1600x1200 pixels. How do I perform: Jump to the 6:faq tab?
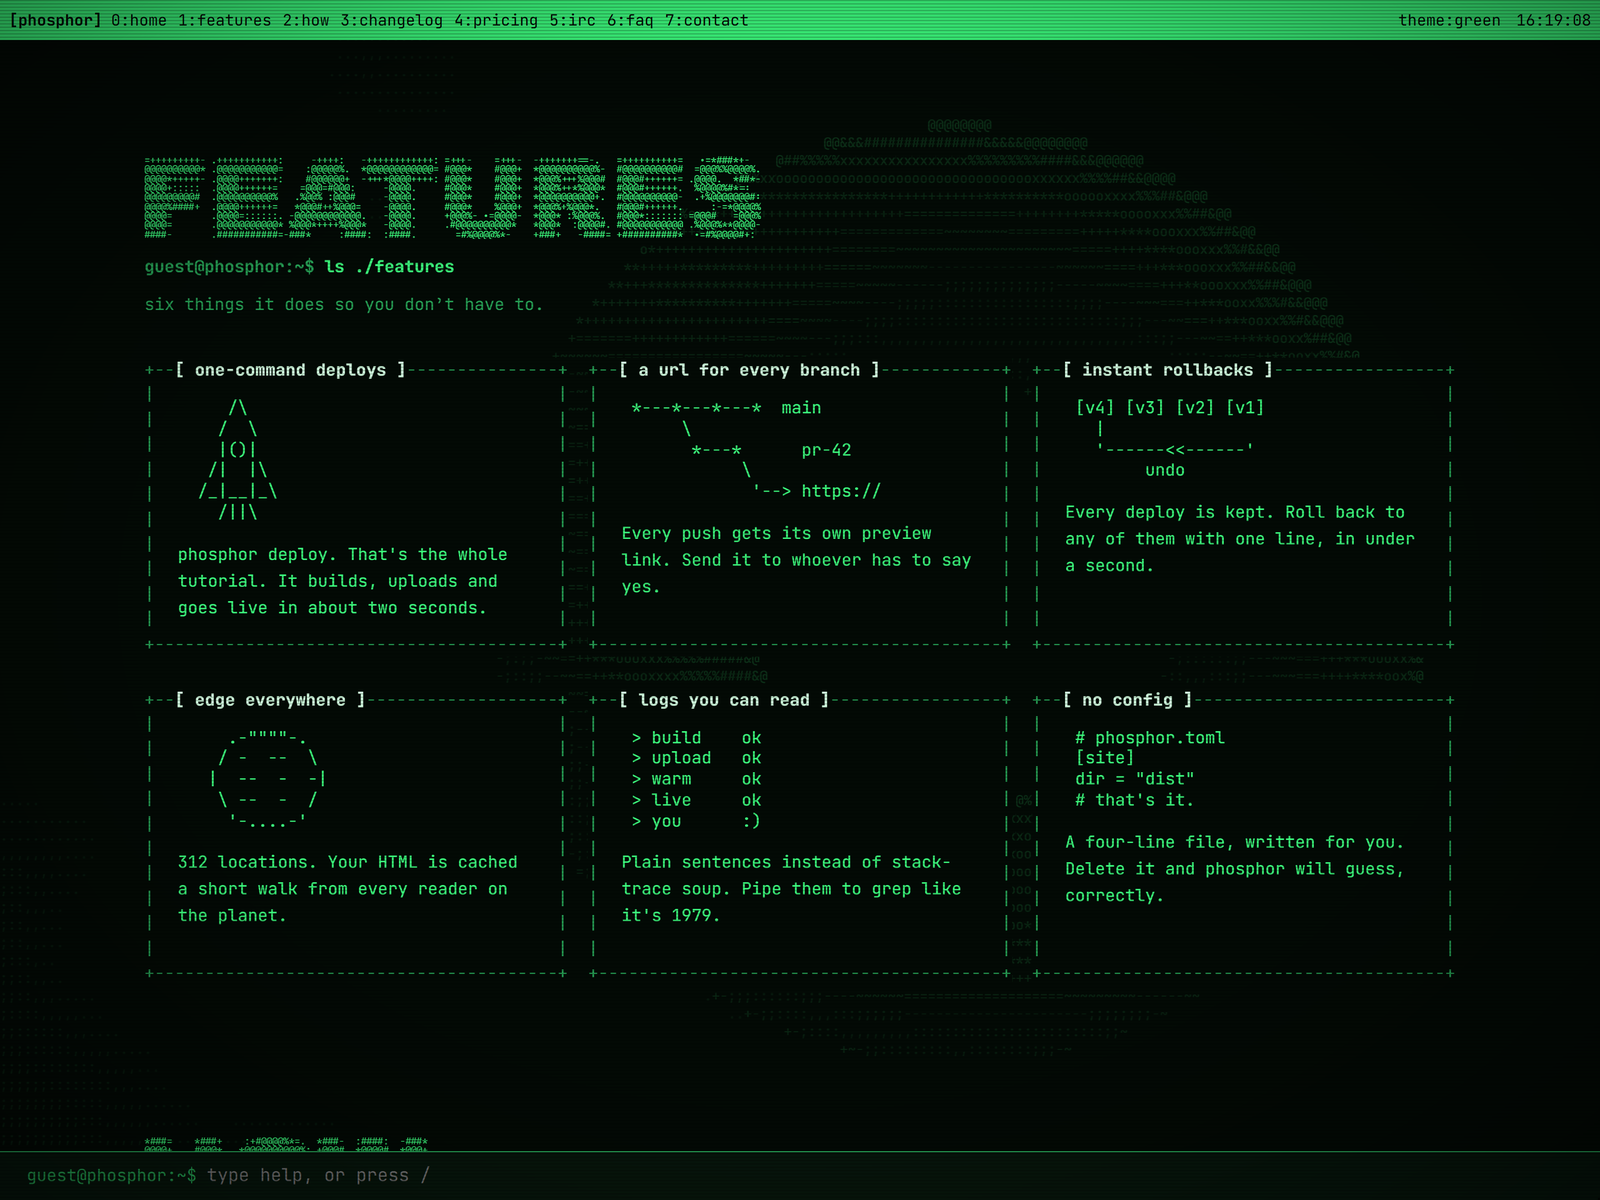(630, 20)
